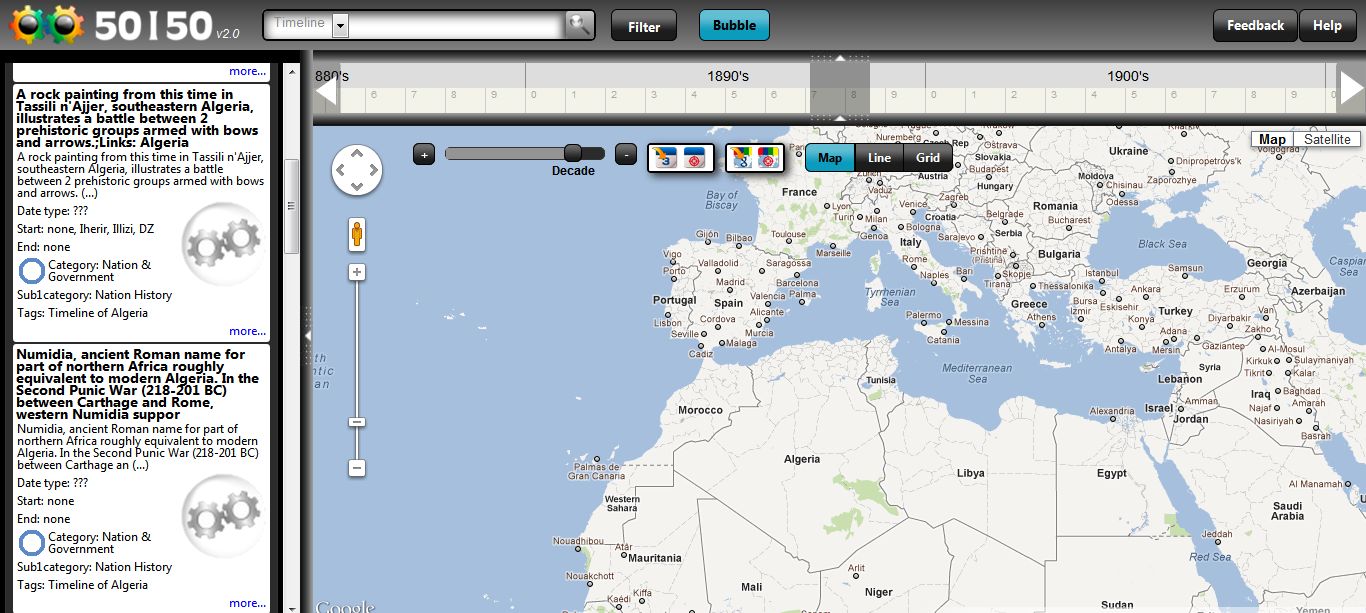Screen dimensions: 1366x613
Task: Click the event list vertical scrollbar thumb
Action: [x=292, y=206]
